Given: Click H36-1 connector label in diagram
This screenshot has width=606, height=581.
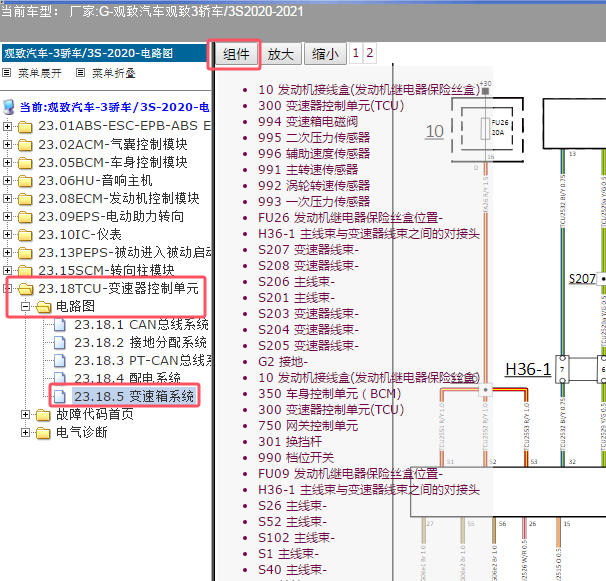Looking at the screenshot, I should tap(528, 369).
